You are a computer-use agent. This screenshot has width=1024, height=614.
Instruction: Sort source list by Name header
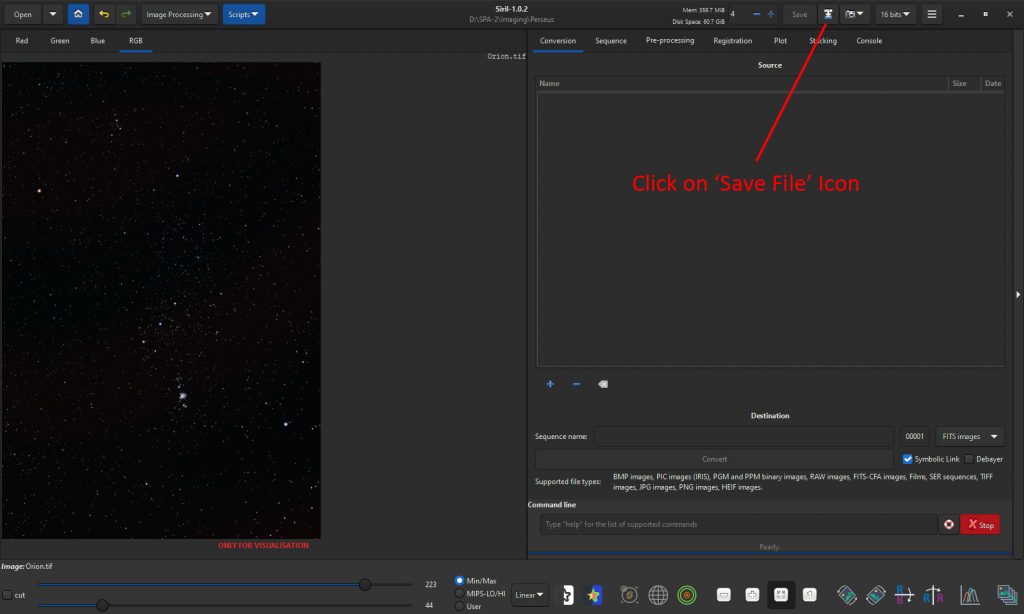pos(742,83)
